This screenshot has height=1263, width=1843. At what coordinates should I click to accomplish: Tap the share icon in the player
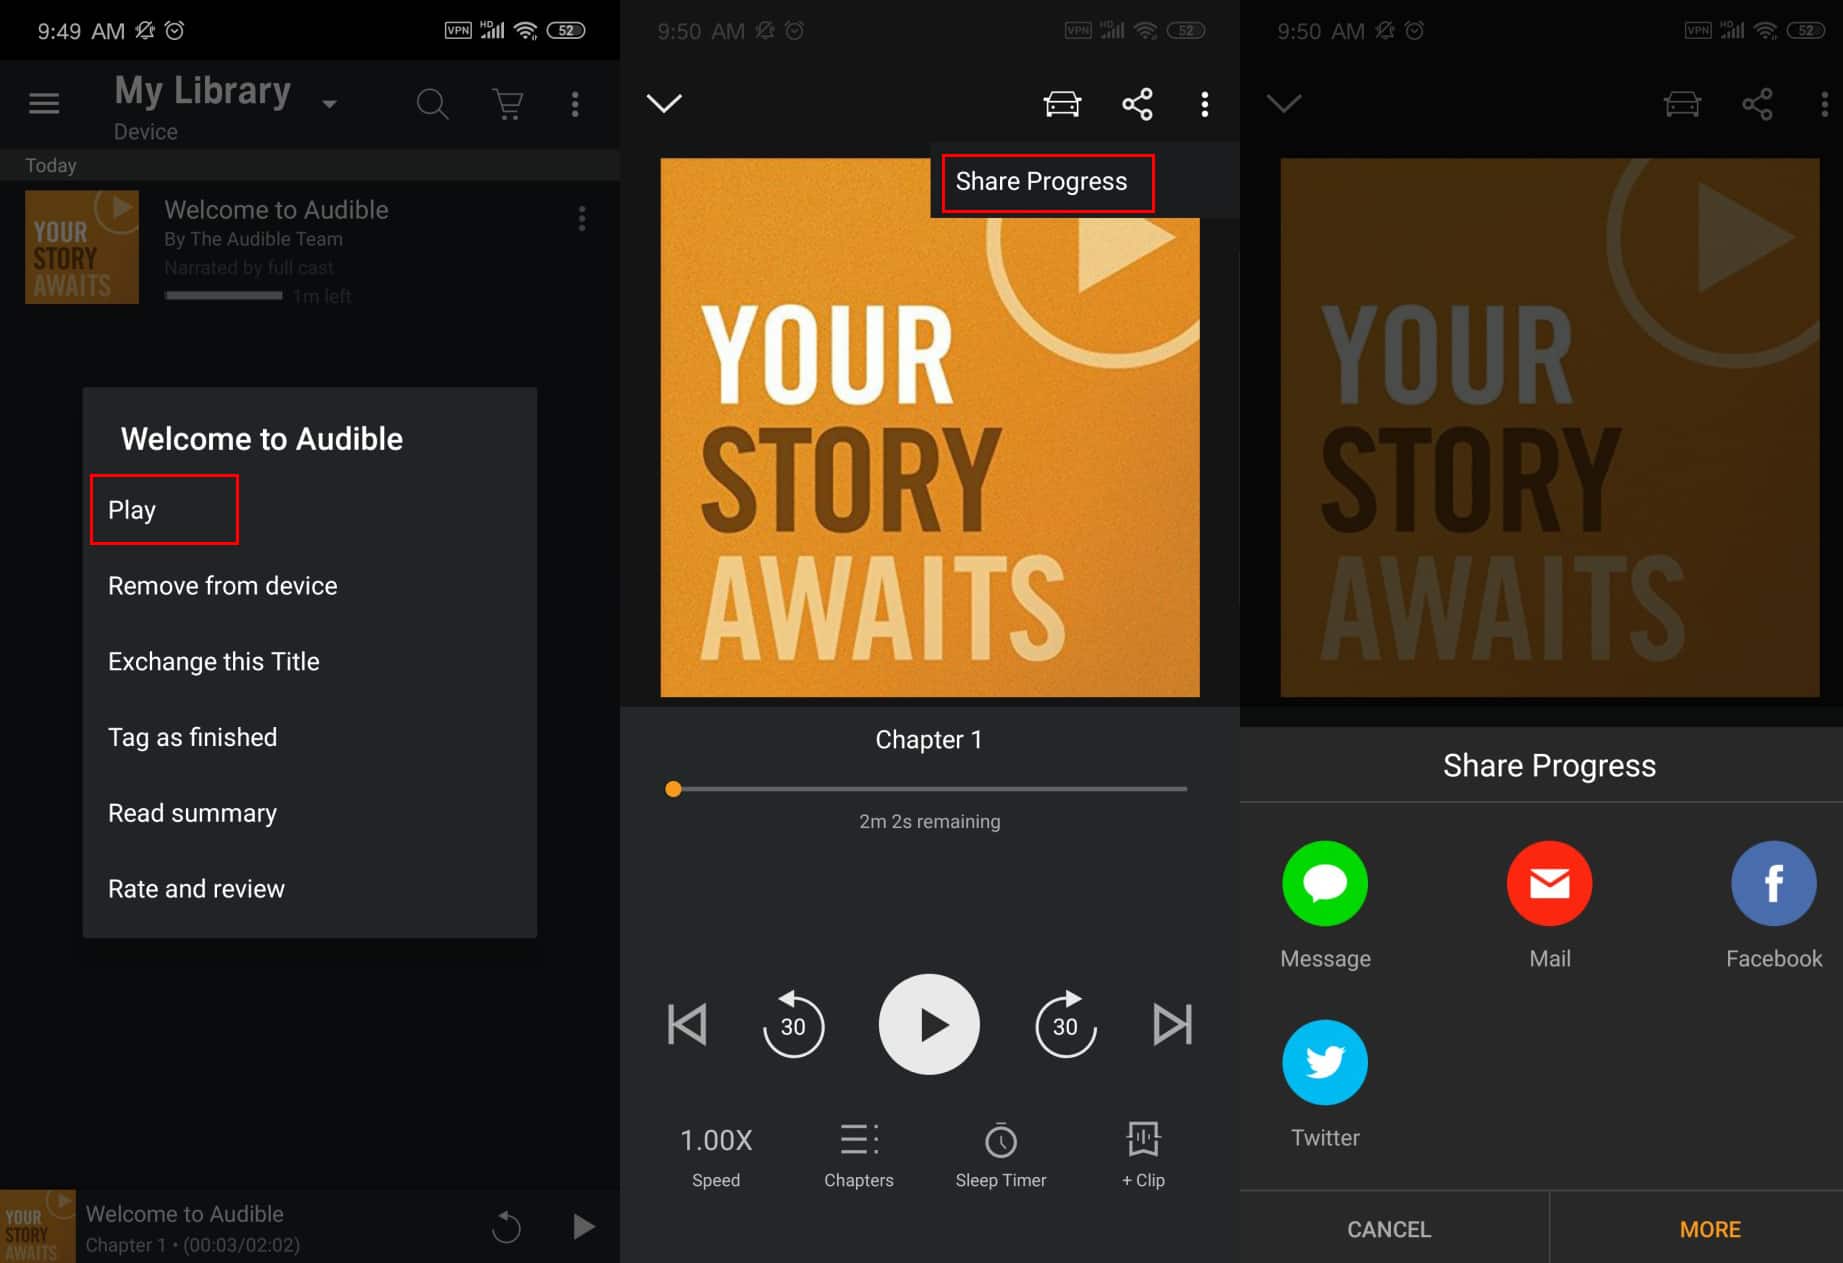click(x=1137, y=104)
